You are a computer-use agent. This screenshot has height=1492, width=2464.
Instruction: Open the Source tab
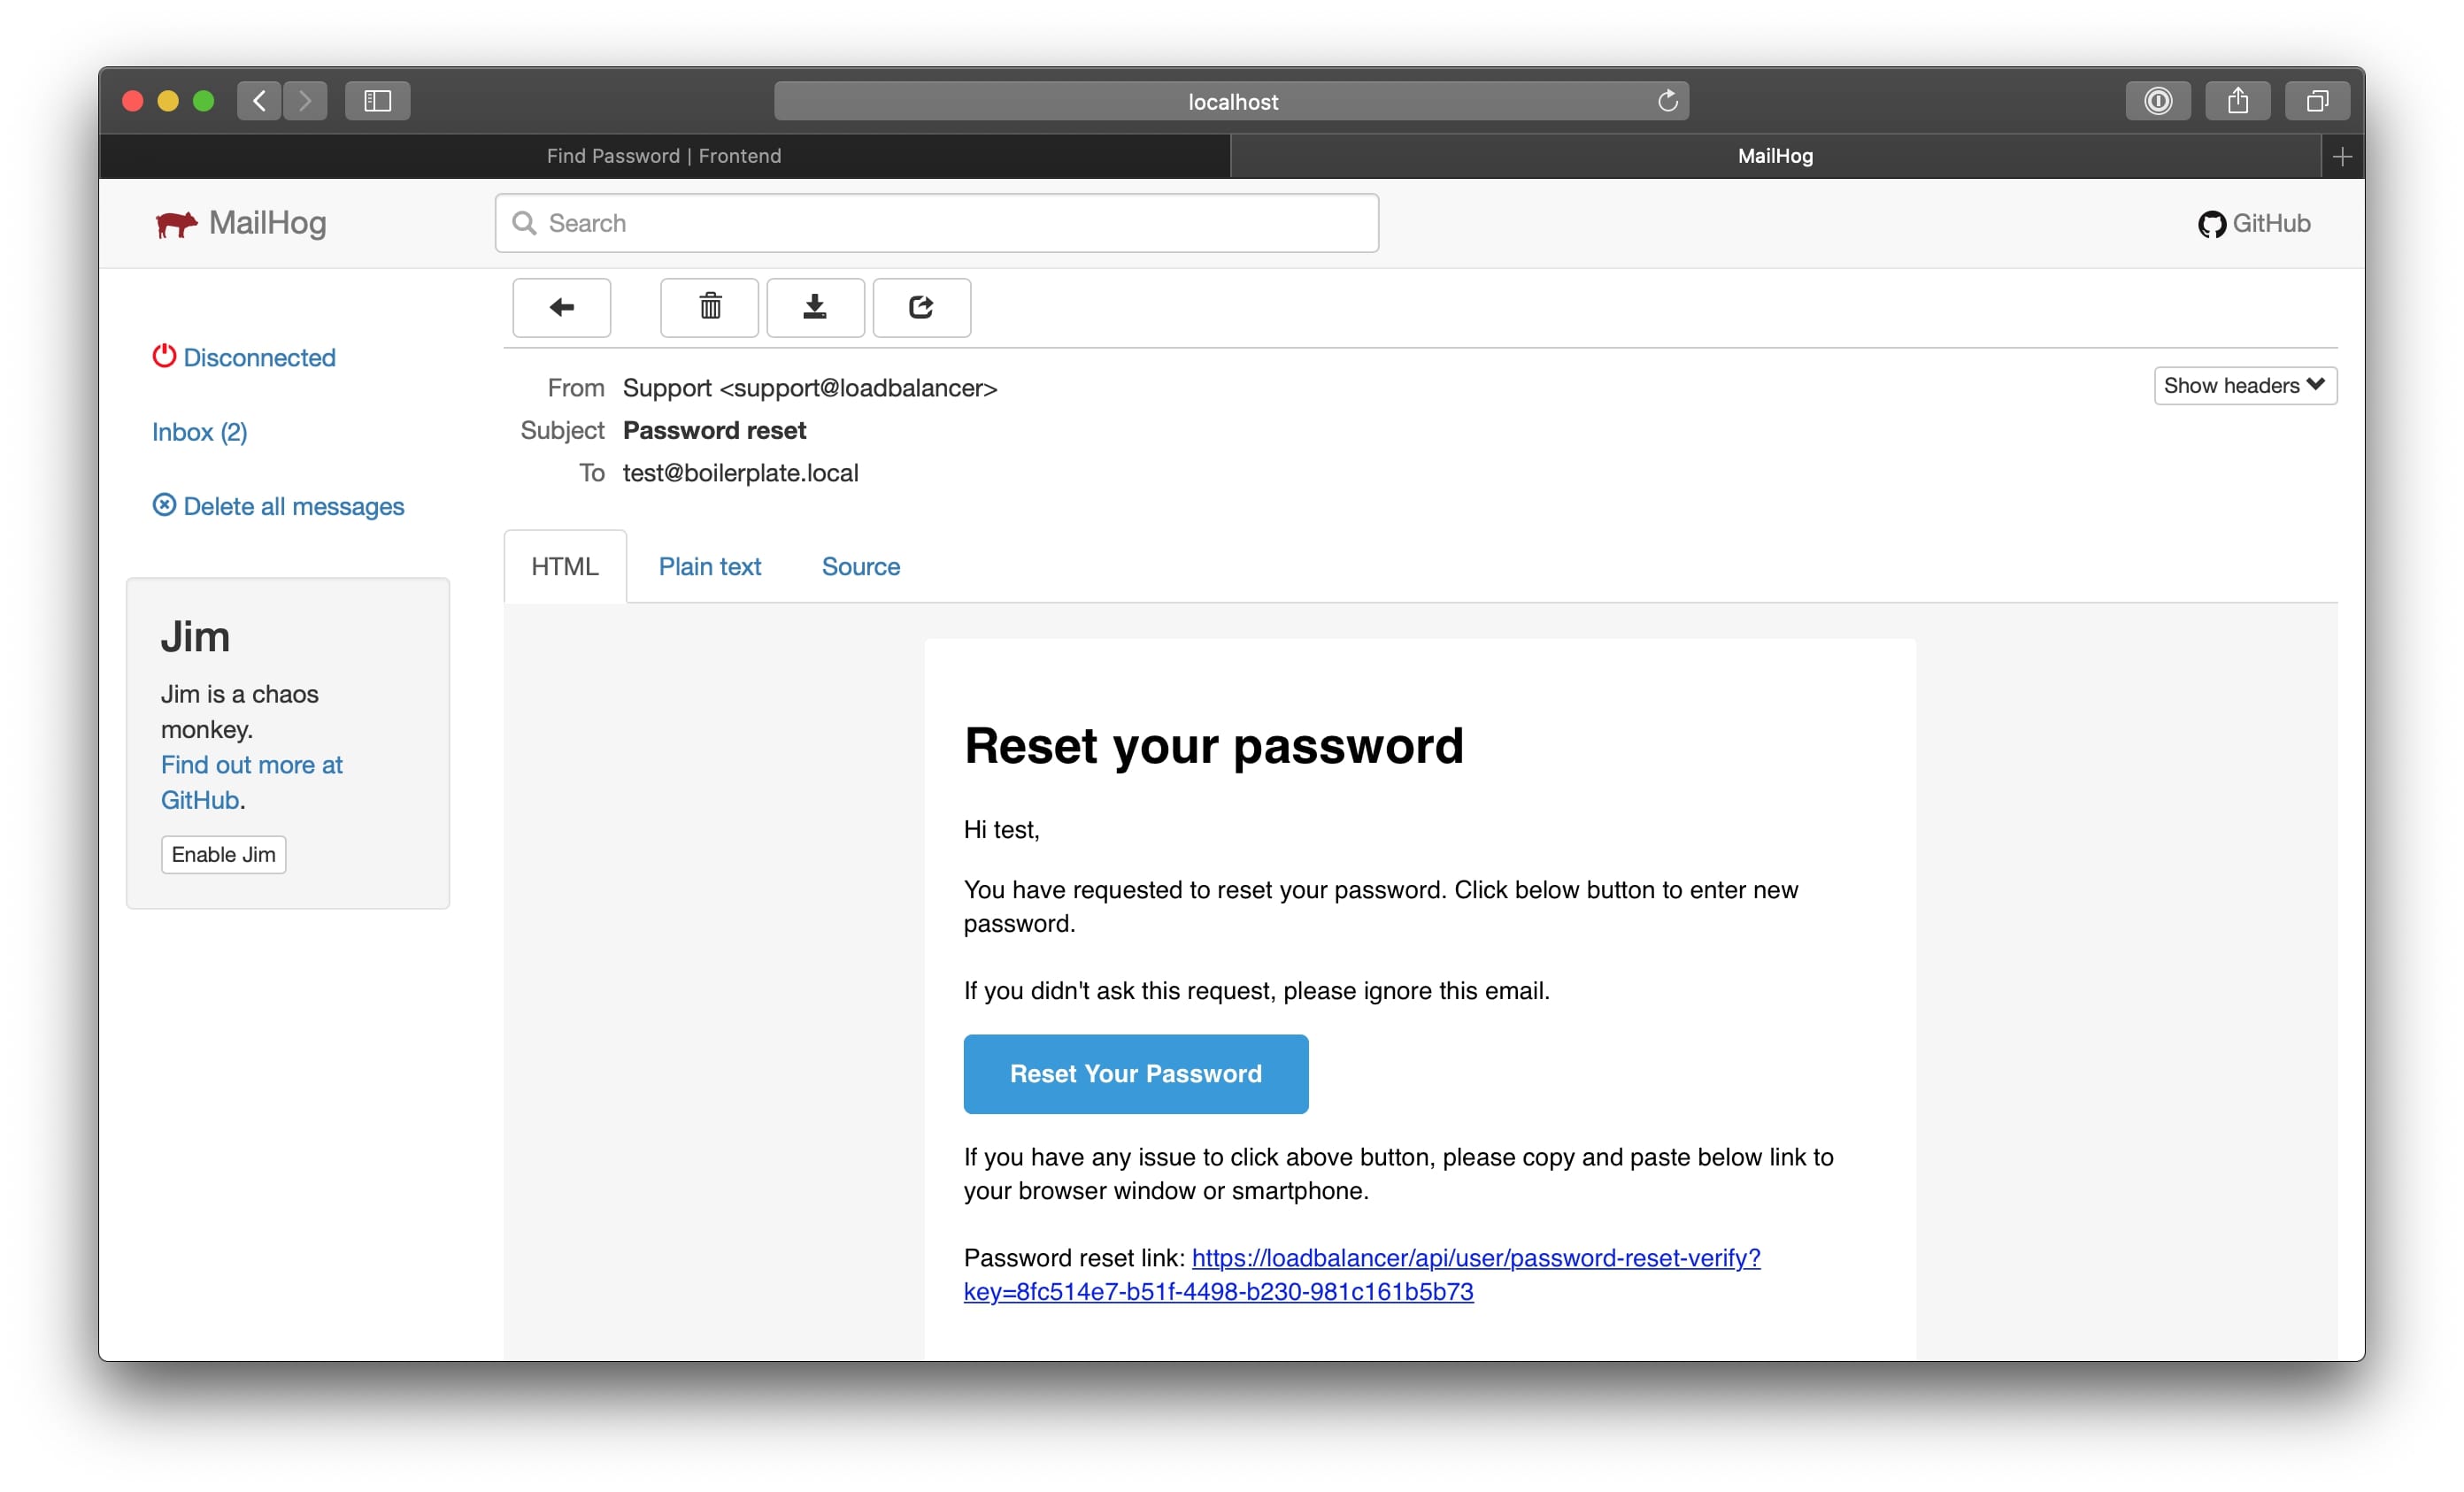click(860, 566)
